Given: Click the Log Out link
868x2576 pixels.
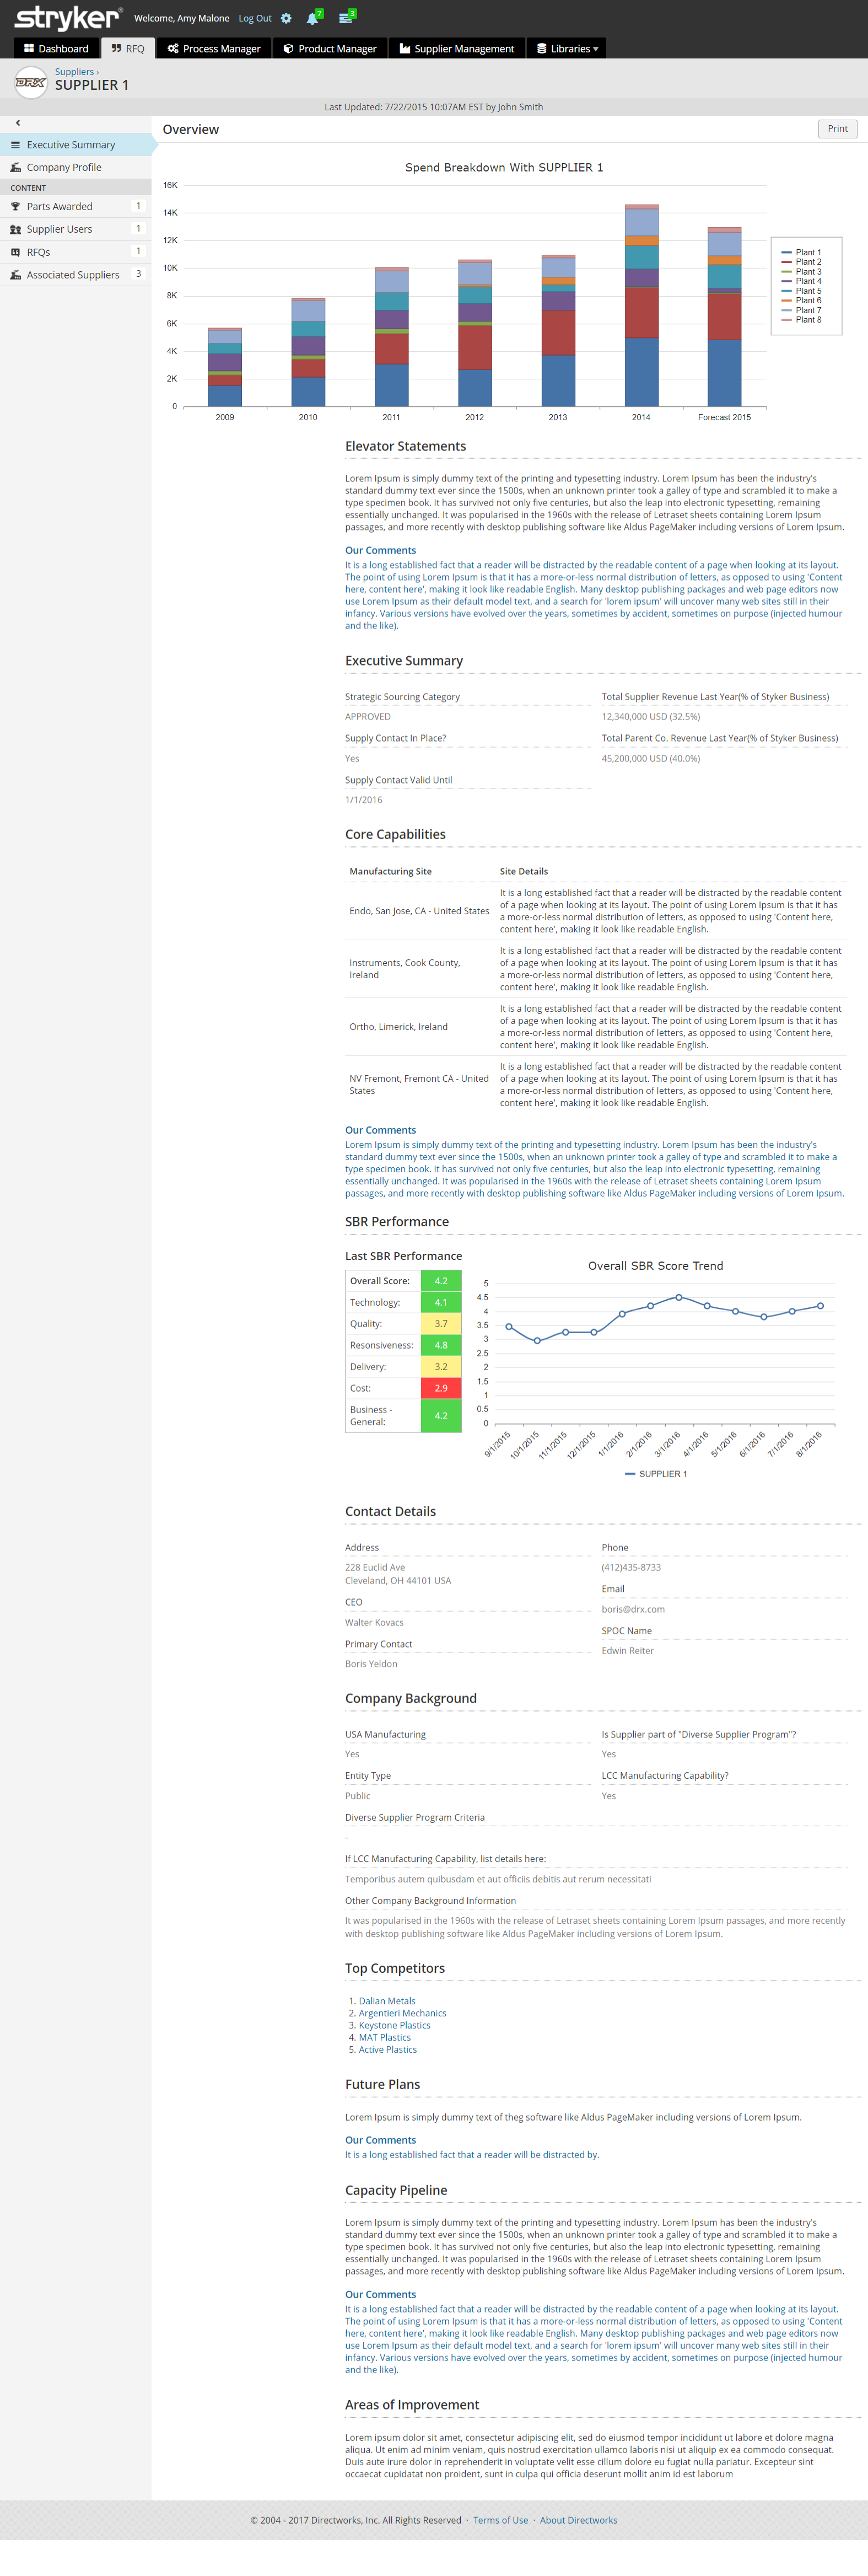Looking at the screenshot, I should (x=254, y=18).
